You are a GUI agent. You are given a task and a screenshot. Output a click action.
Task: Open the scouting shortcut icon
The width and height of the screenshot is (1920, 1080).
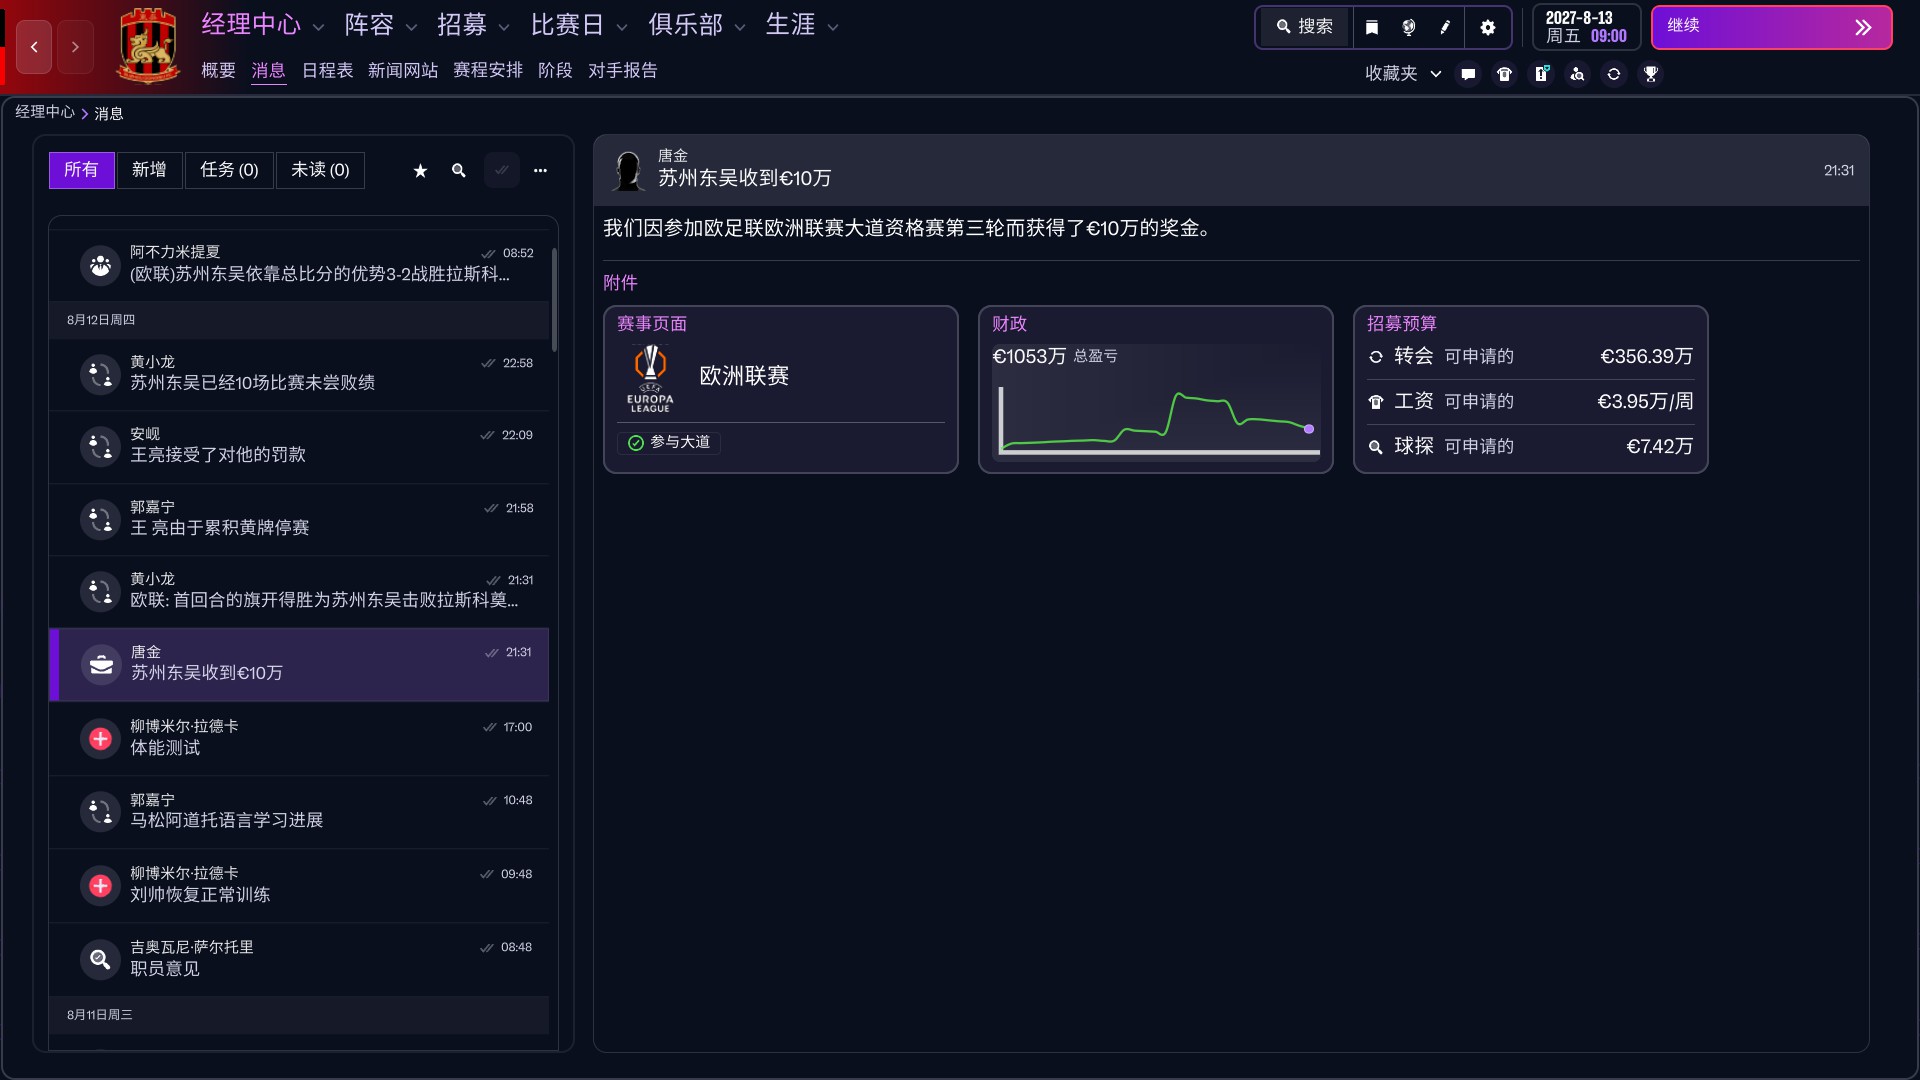(1577, 74)
